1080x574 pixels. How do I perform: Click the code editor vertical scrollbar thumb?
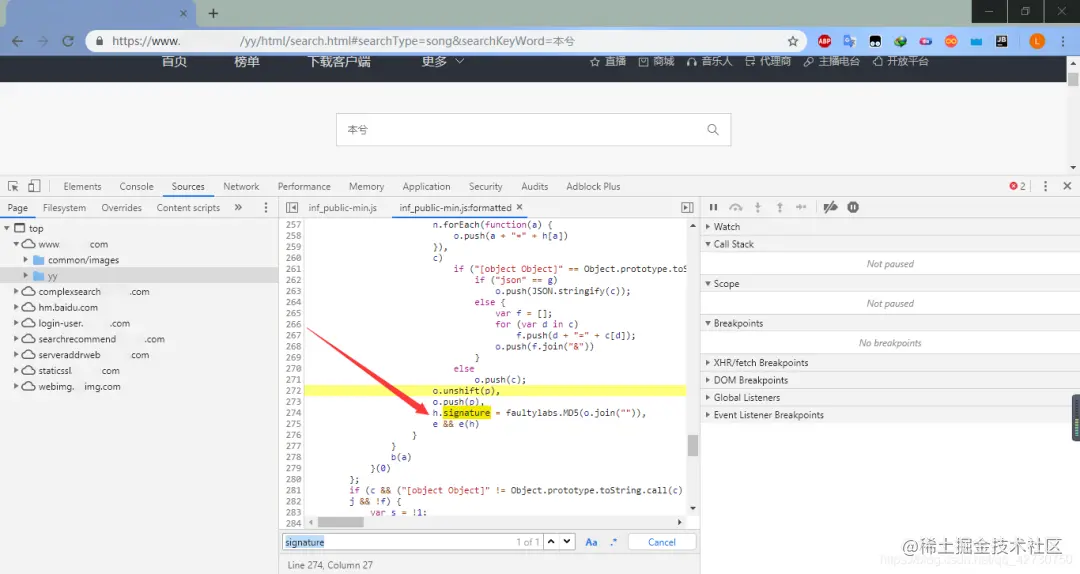pyautogui.click(x=692, y=445)
